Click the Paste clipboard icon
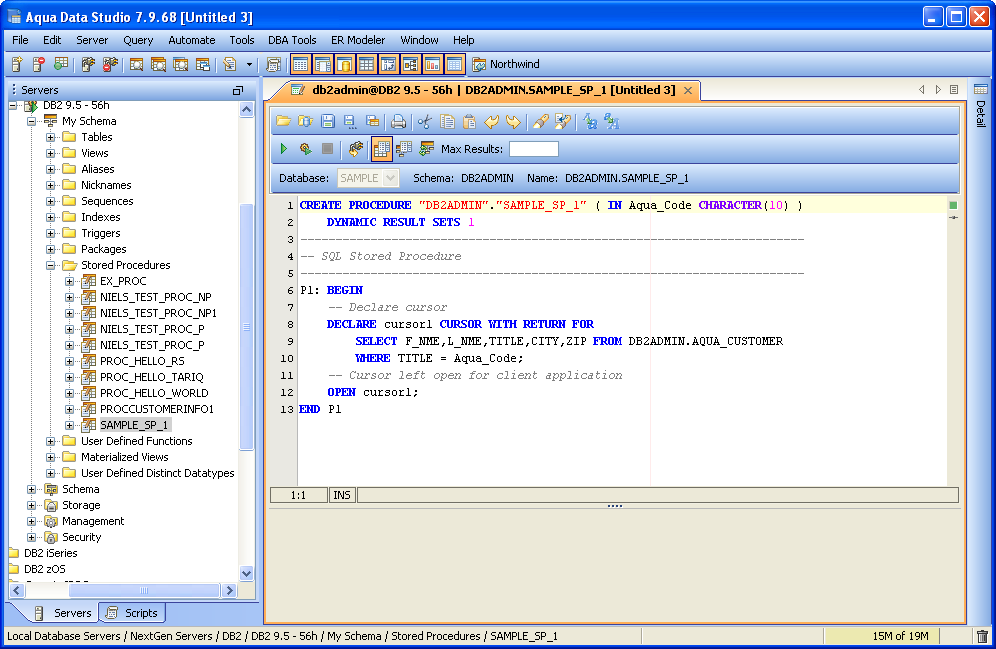 click(x=469, y=122)
